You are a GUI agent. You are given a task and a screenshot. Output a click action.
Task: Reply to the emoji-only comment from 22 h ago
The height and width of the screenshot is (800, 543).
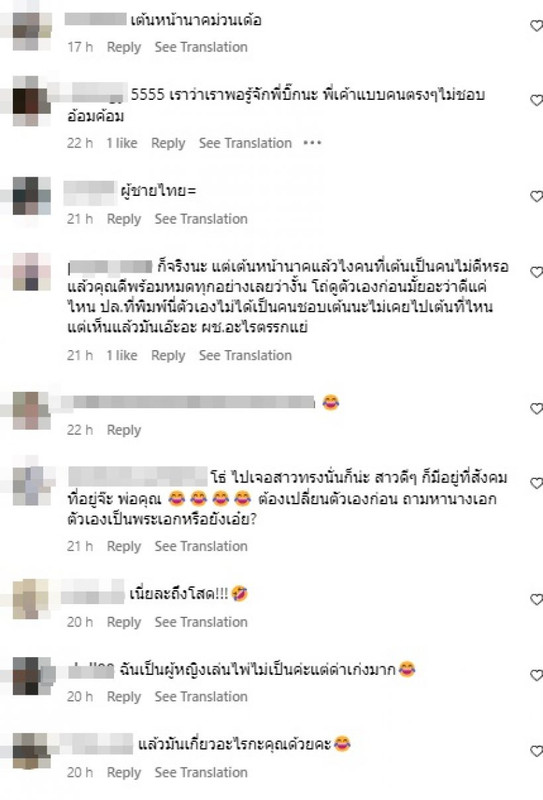click(x=124, y=430)
